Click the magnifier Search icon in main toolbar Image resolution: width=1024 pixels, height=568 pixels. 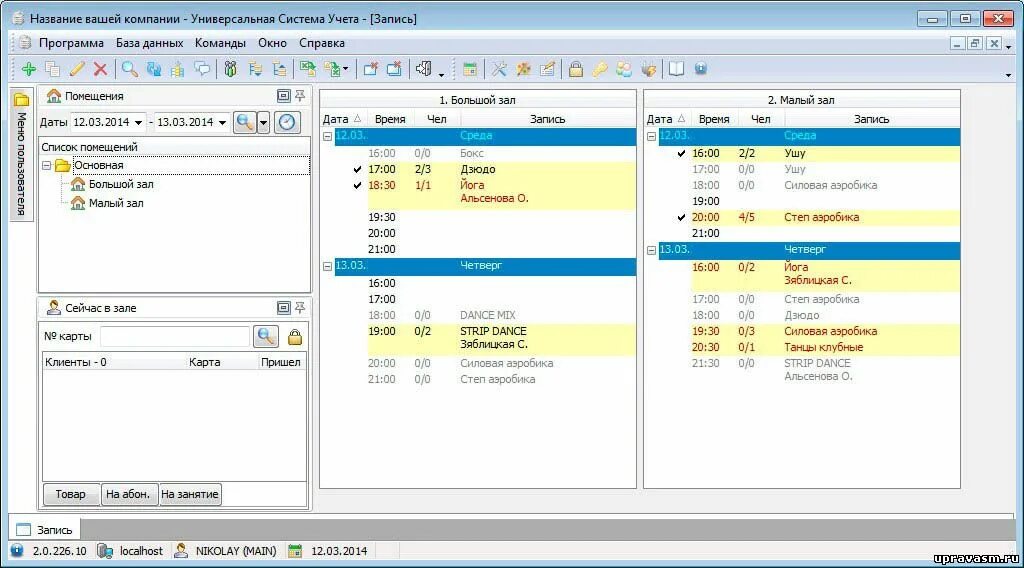[130, 69]
